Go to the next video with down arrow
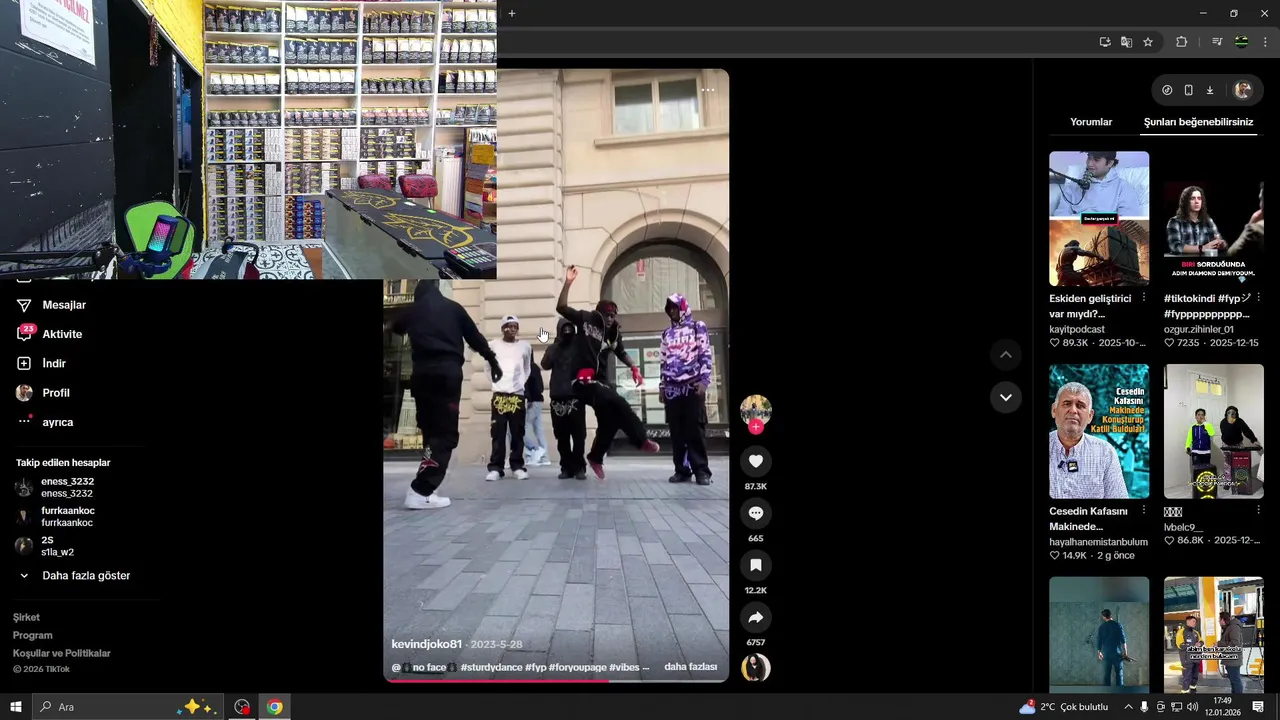 click(1005, 397)
